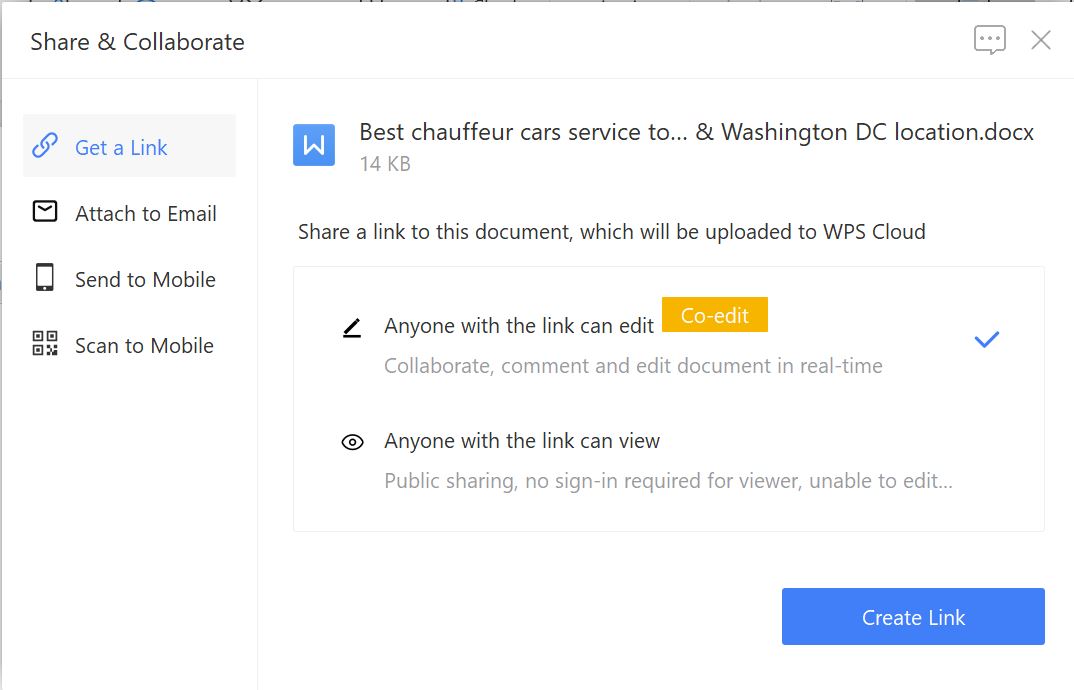Click the Create Link button
The width and height of the screenshot is (1074, 690).
click(911, 616)
